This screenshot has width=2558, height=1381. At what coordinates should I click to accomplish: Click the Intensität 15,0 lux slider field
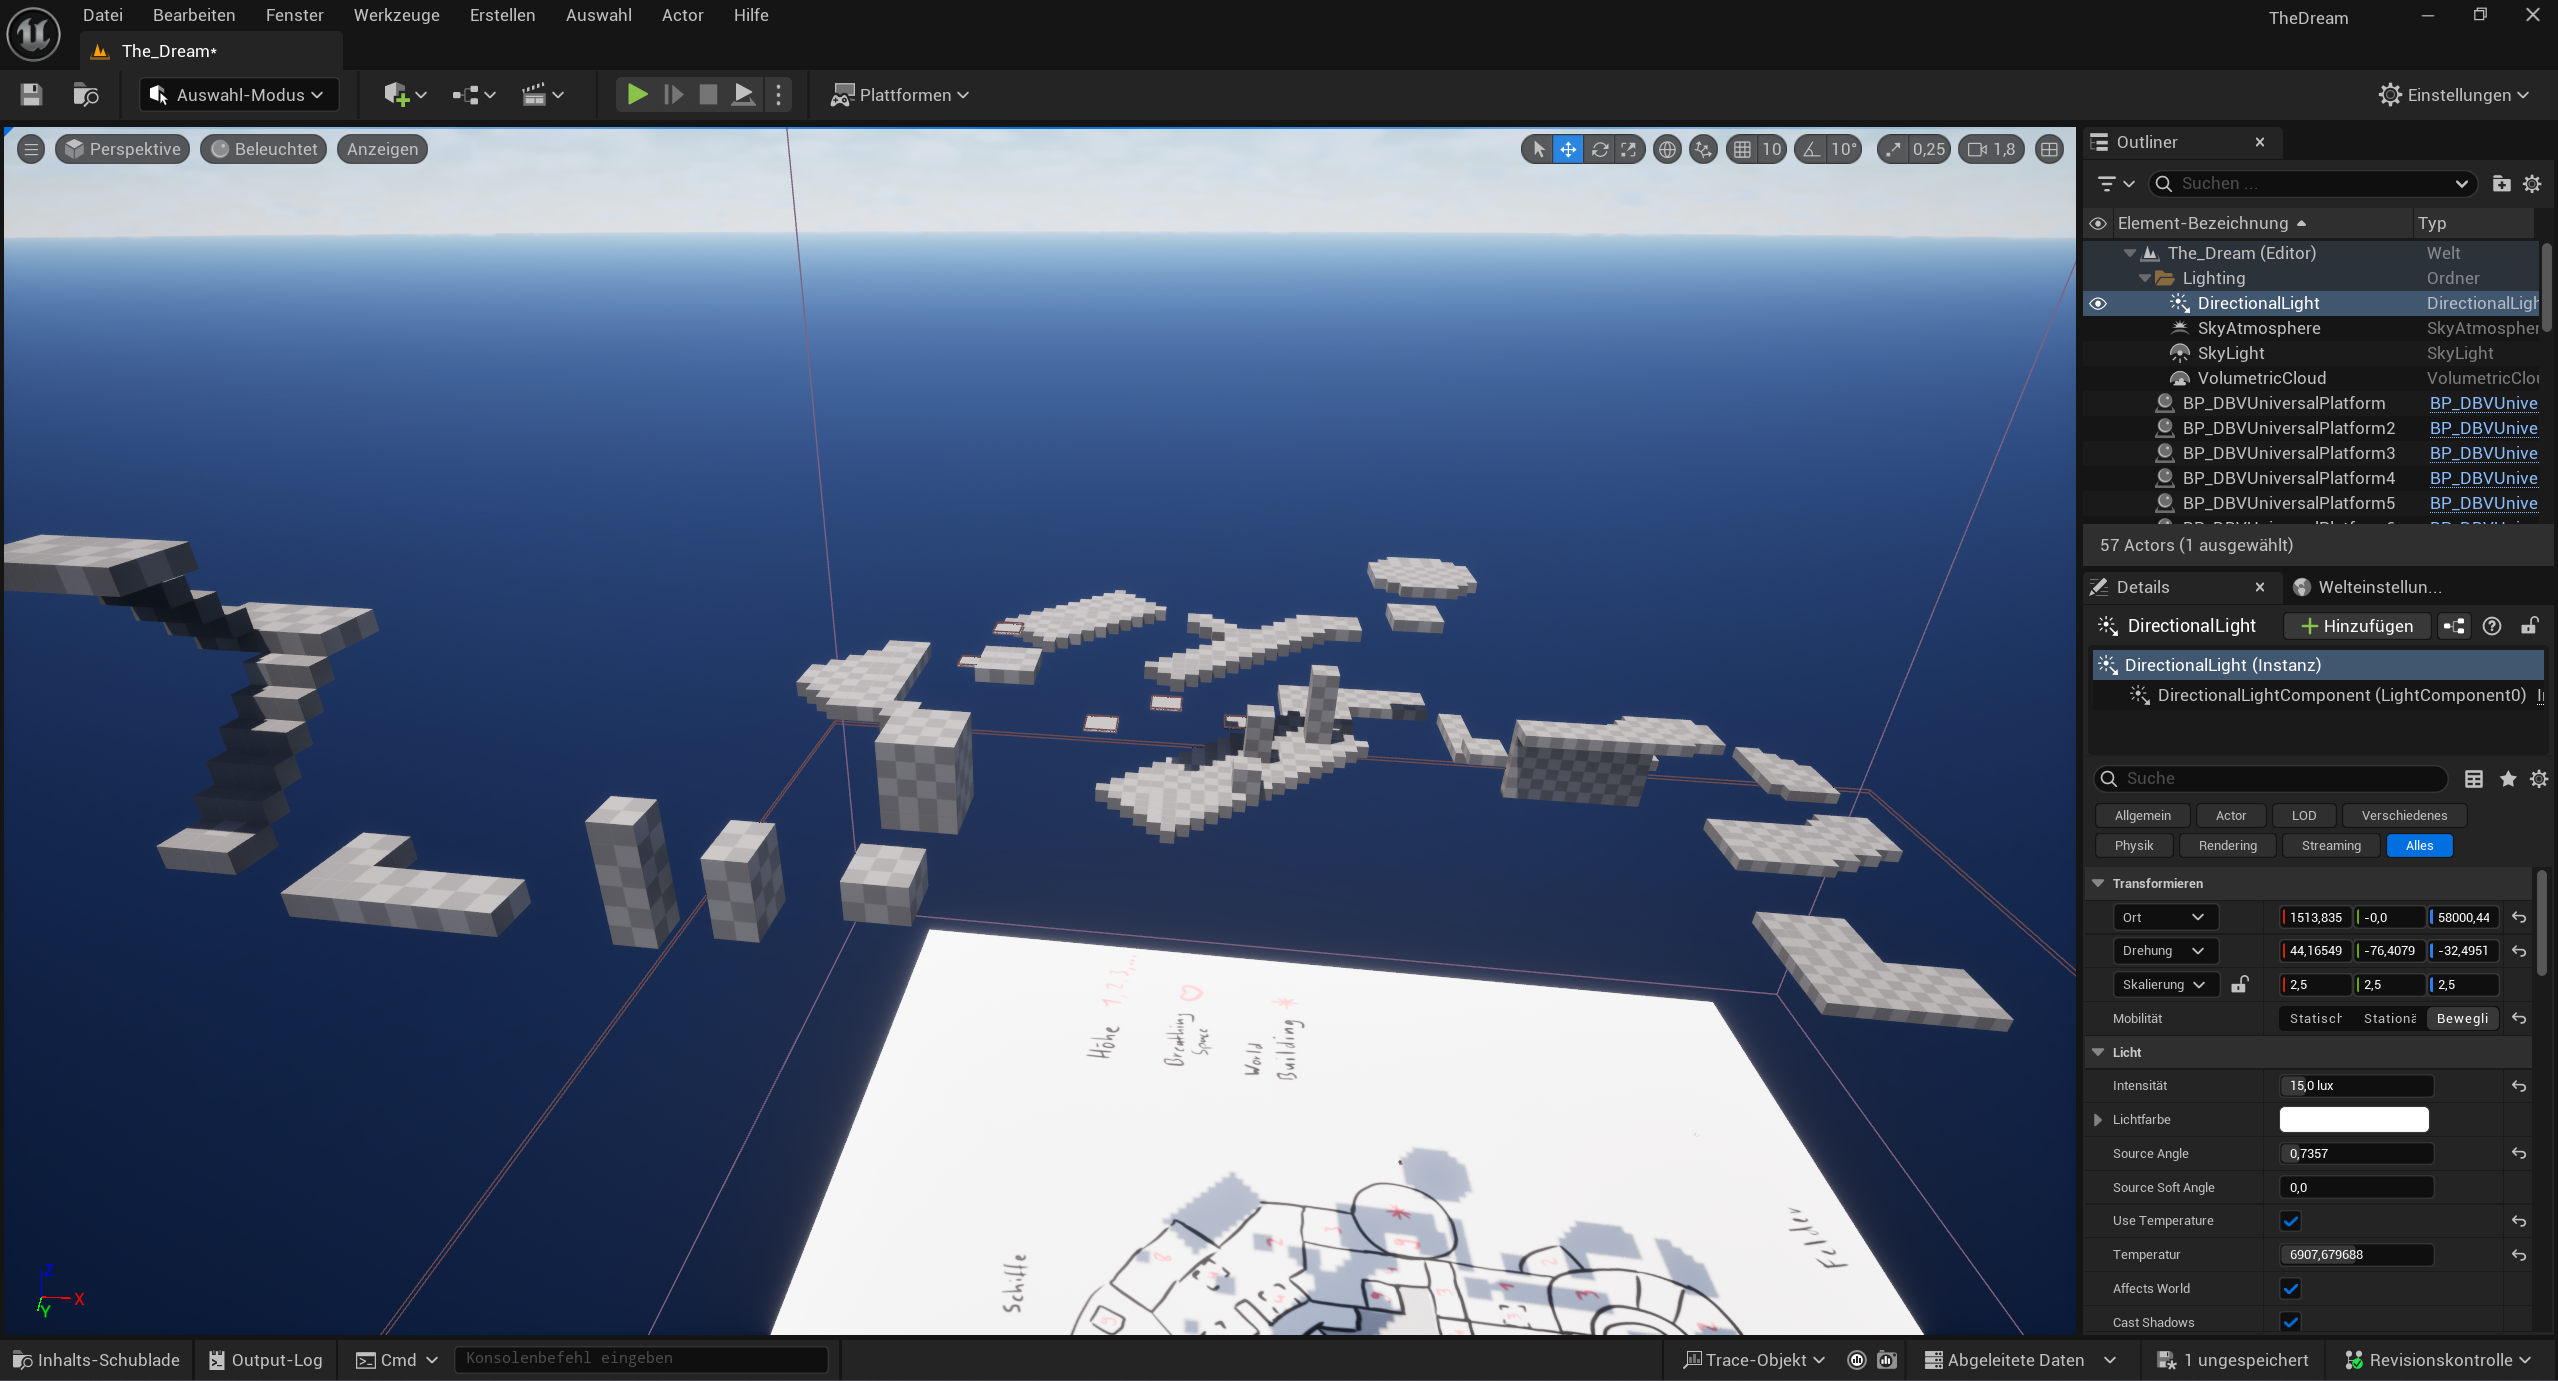point(2356,1086)
